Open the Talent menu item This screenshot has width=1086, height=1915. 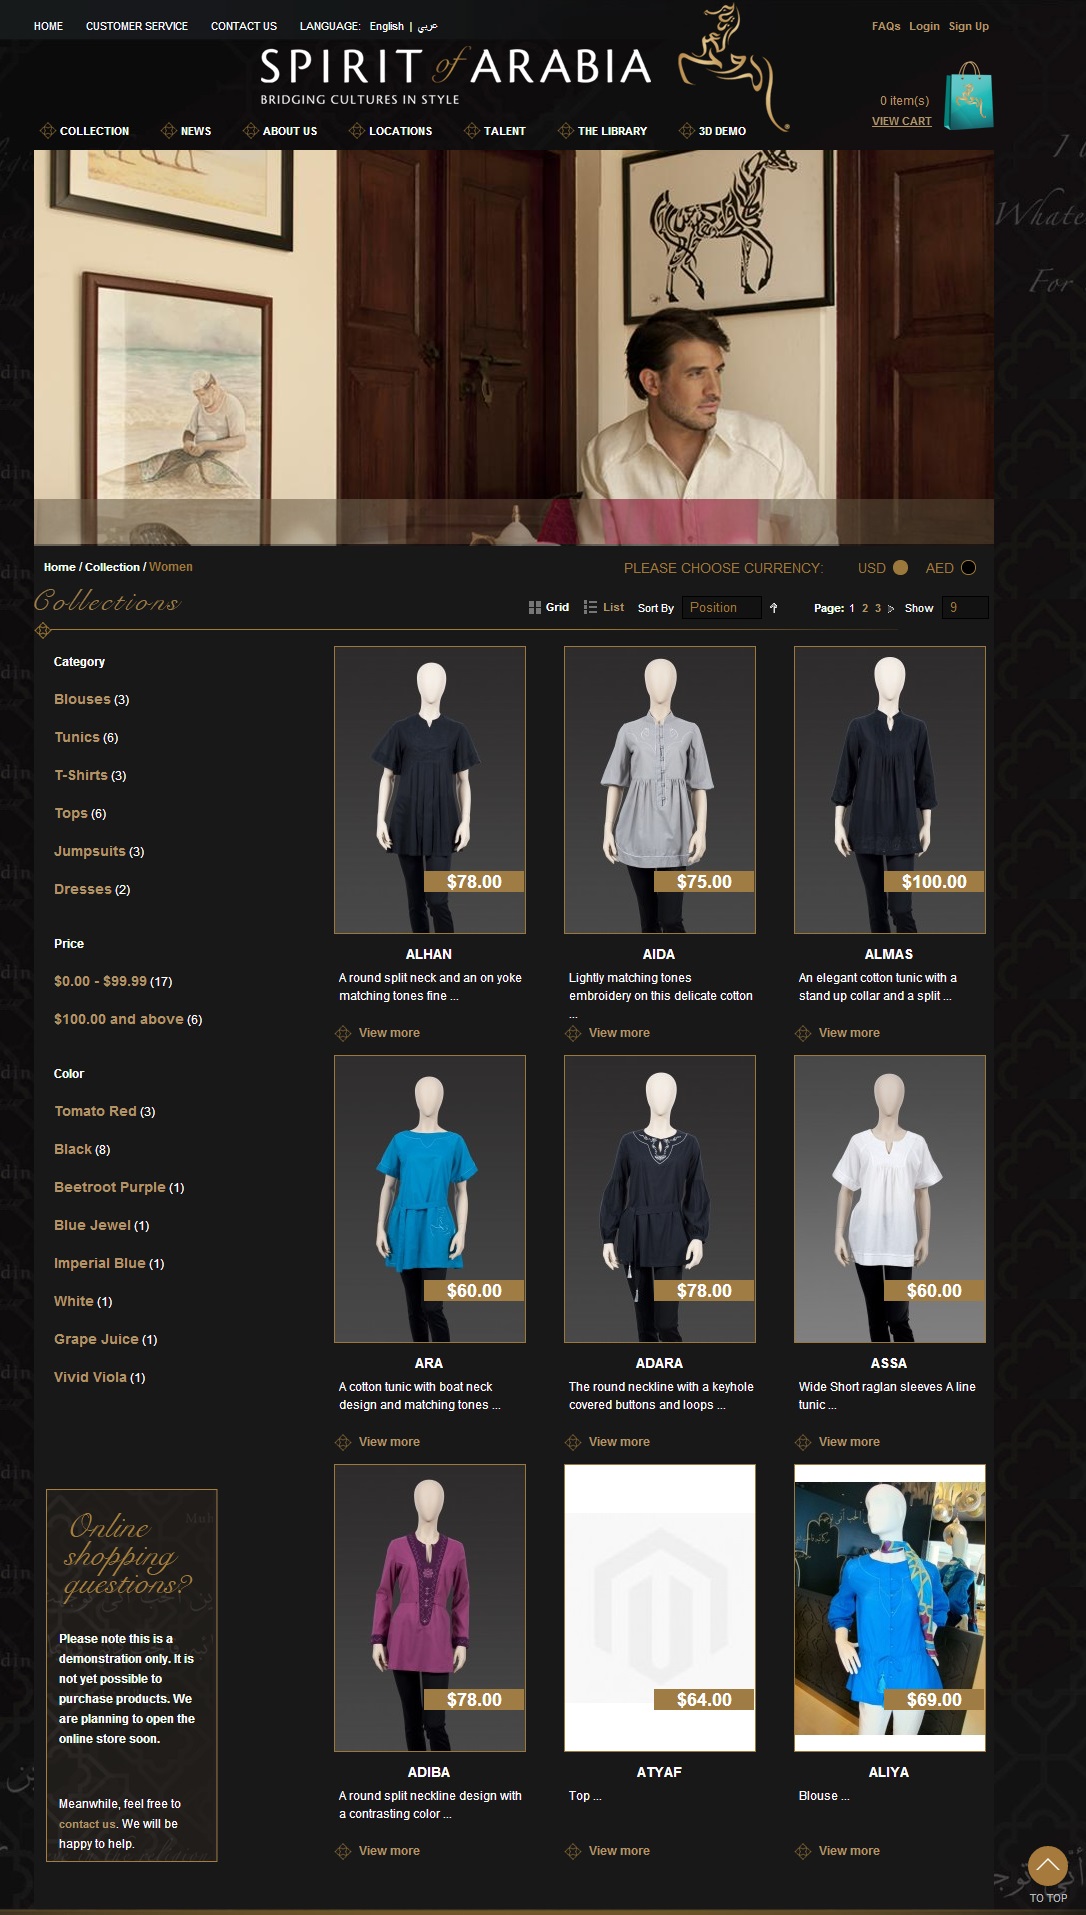505,131
